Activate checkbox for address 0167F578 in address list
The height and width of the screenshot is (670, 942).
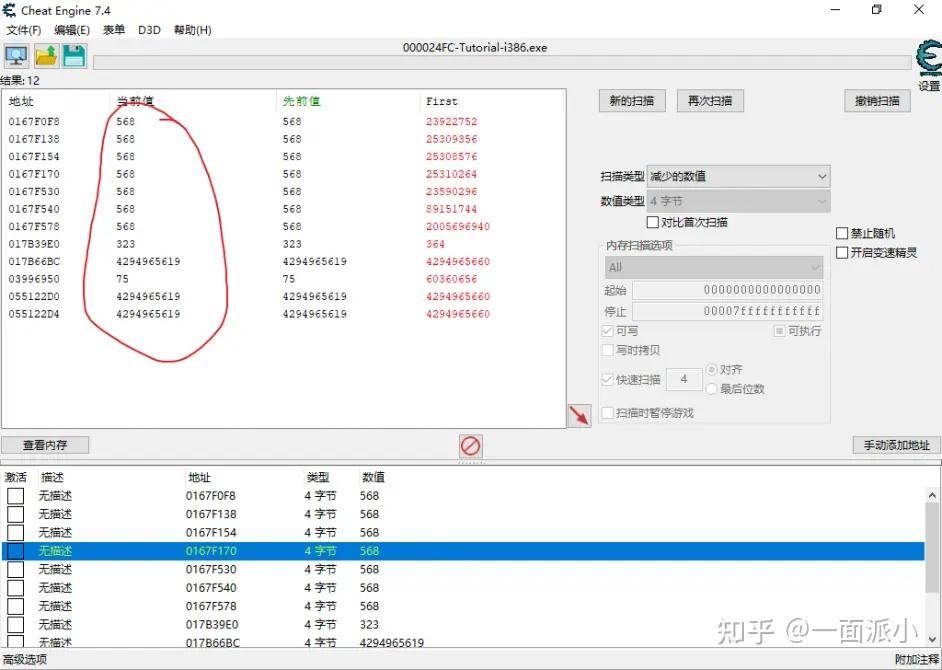point(16,606)
